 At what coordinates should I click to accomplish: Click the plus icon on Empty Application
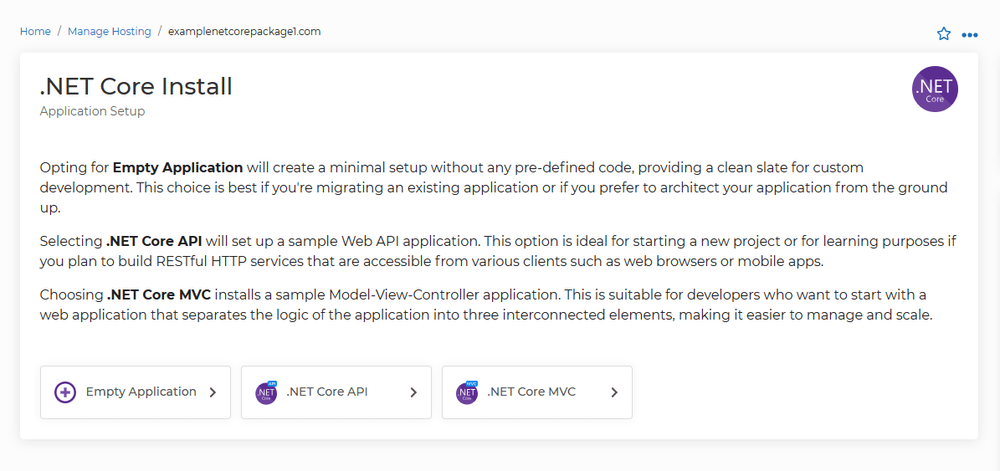coord(65,392)
